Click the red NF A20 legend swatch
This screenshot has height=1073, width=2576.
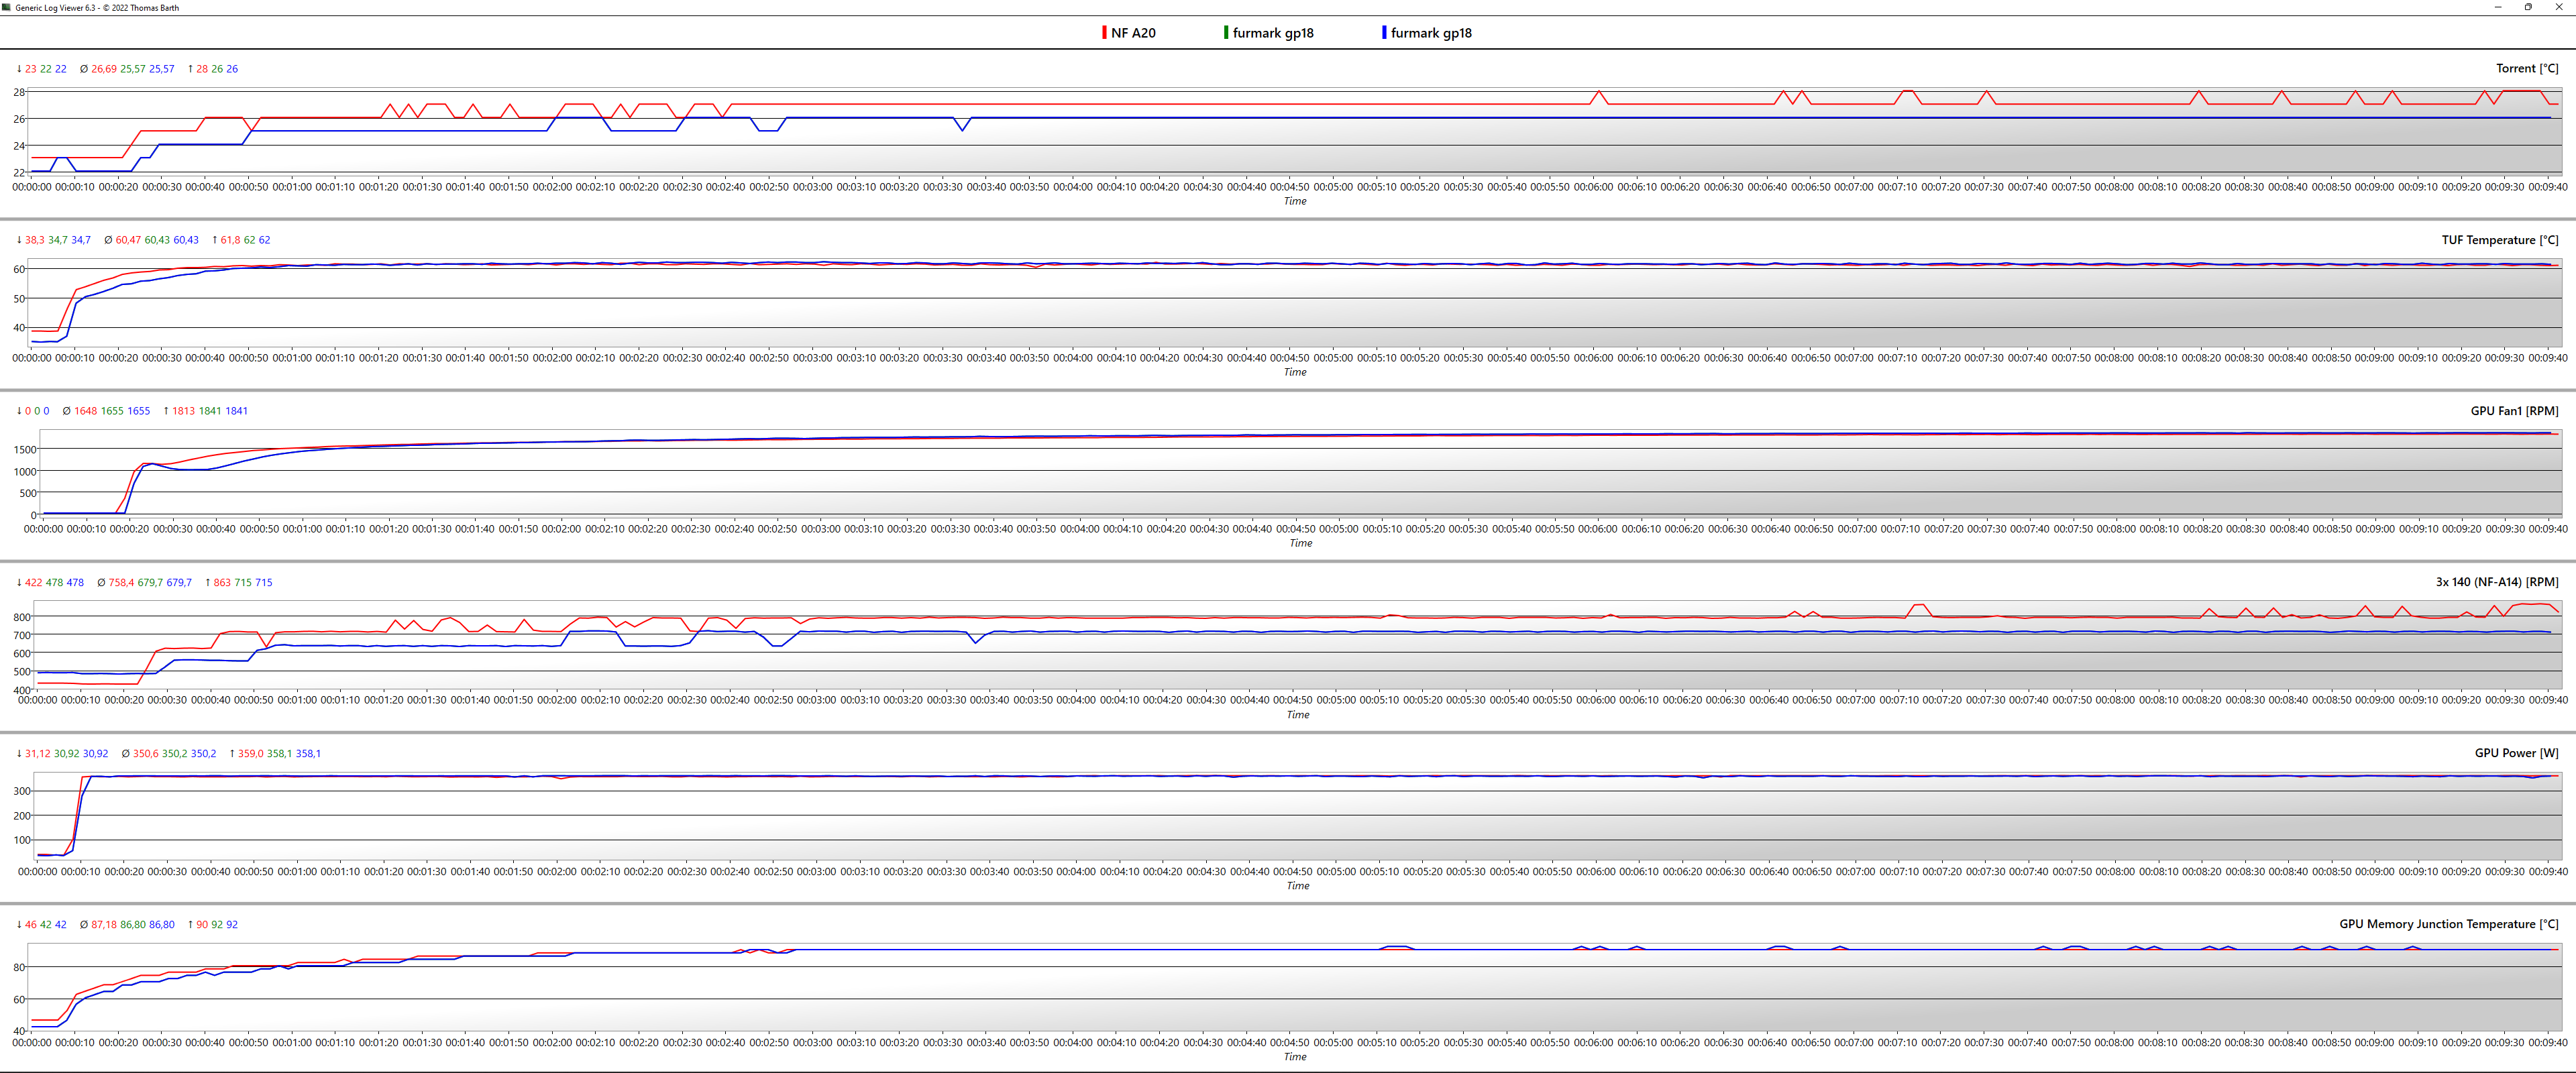(x=1104, y=33)
